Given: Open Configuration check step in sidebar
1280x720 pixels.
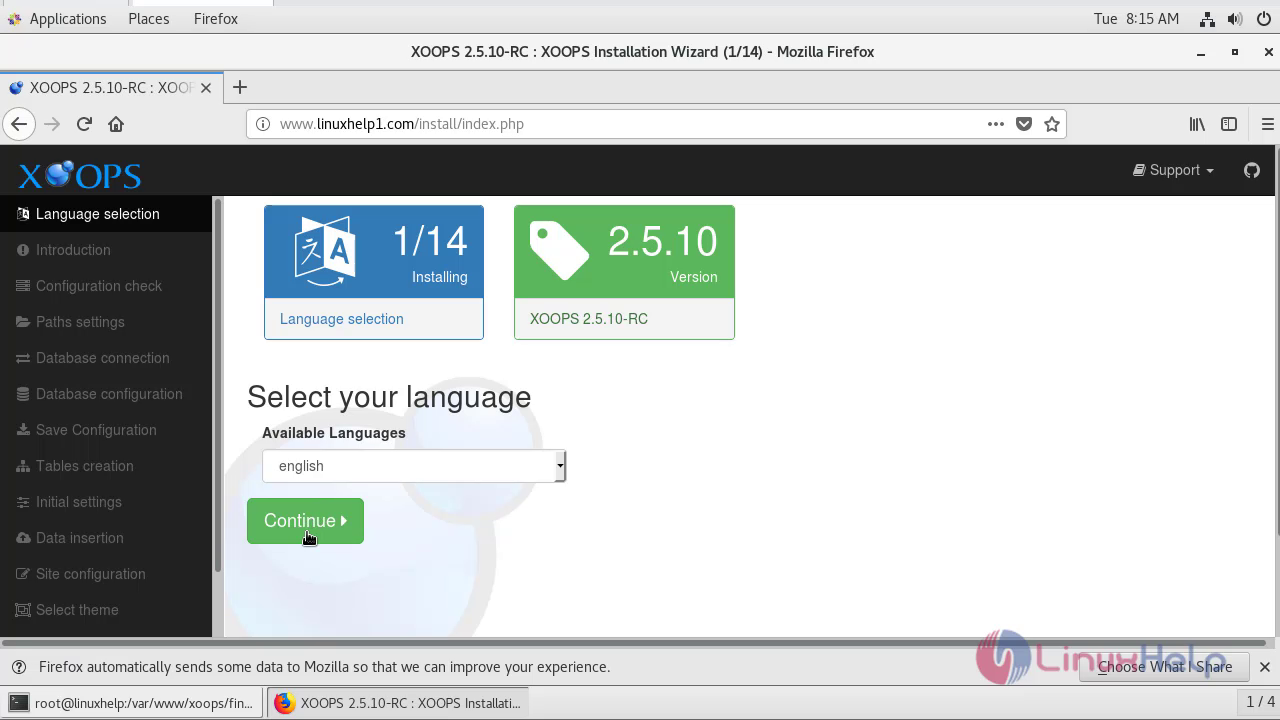Looking at the screenshot, I should [x=106, y=286].
